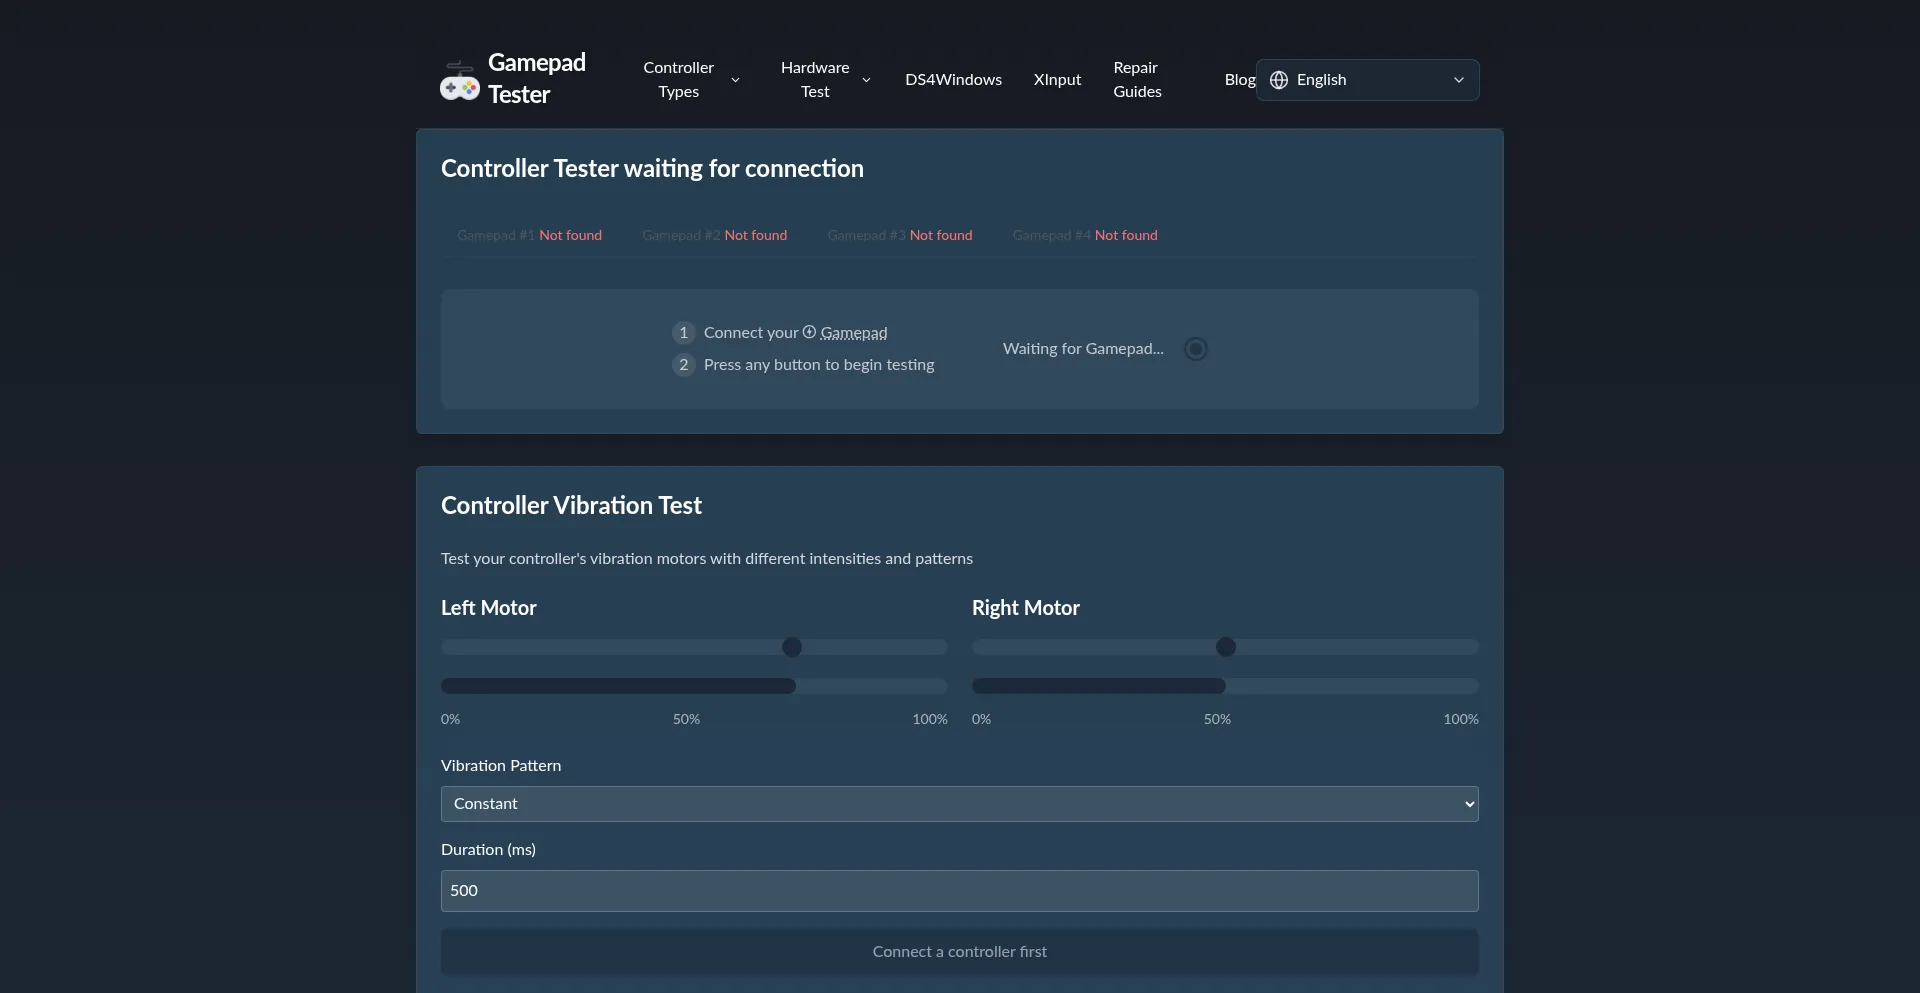Visit the Blog link
Viewport: 1920px width, 993px height.
(x=1239, y=80)
